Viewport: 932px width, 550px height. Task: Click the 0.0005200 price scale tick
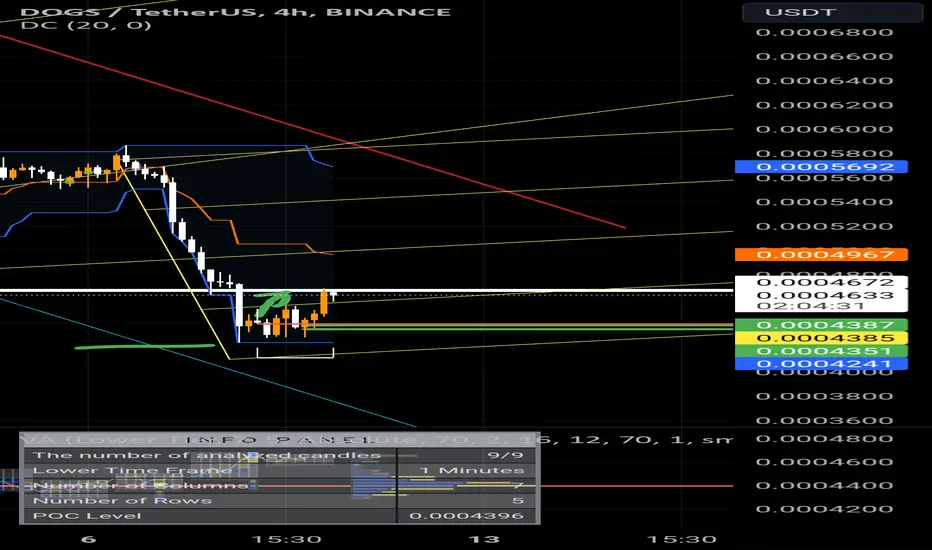pos(824,227)
